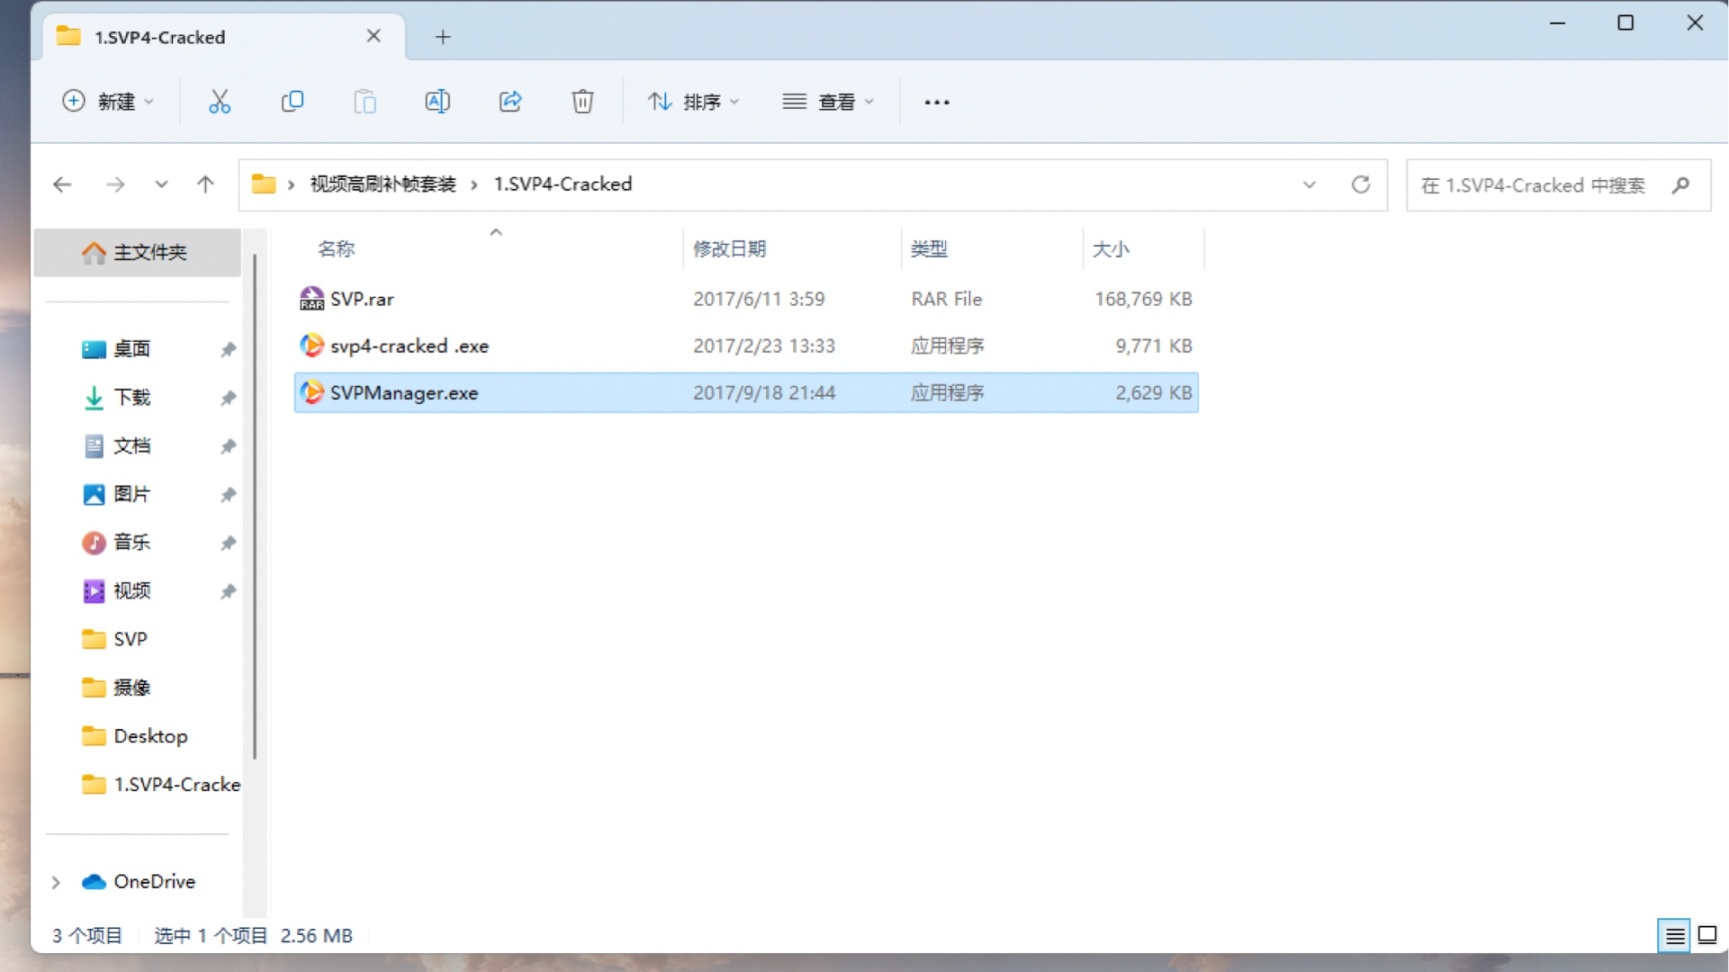Click the search magnifier icon
1729x972 pixels.
tap(1681, 185)
